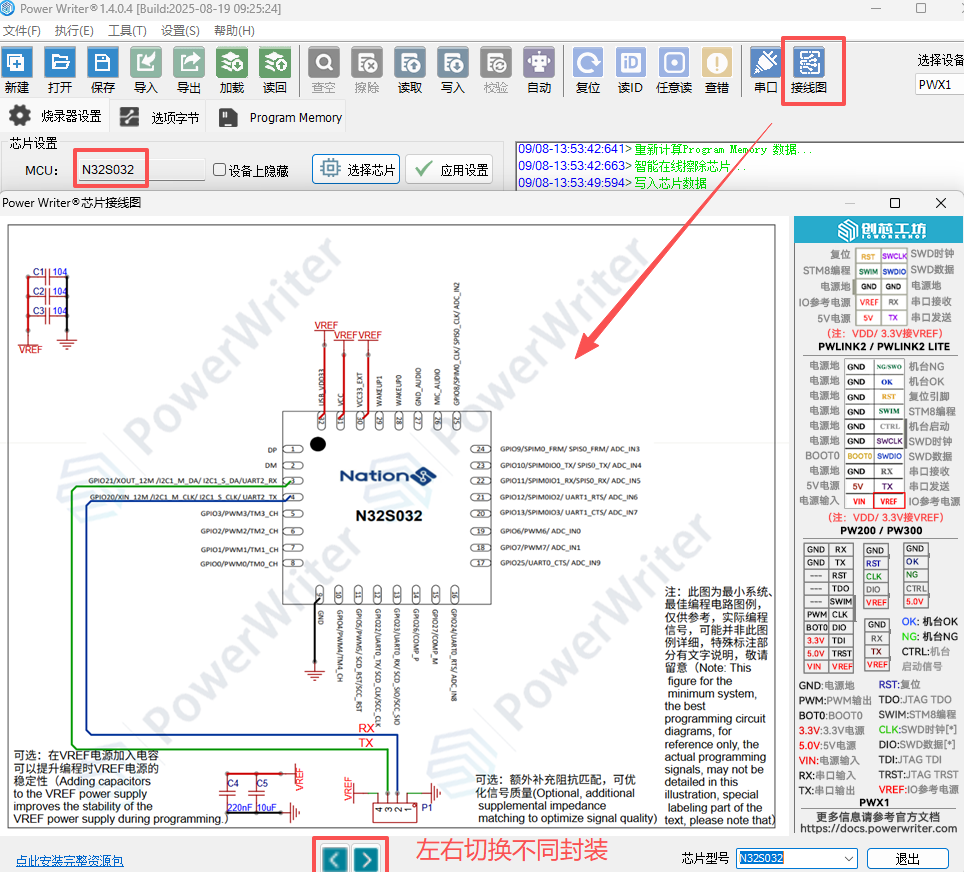Click the 导出 (Export) icon

[189, 69]
